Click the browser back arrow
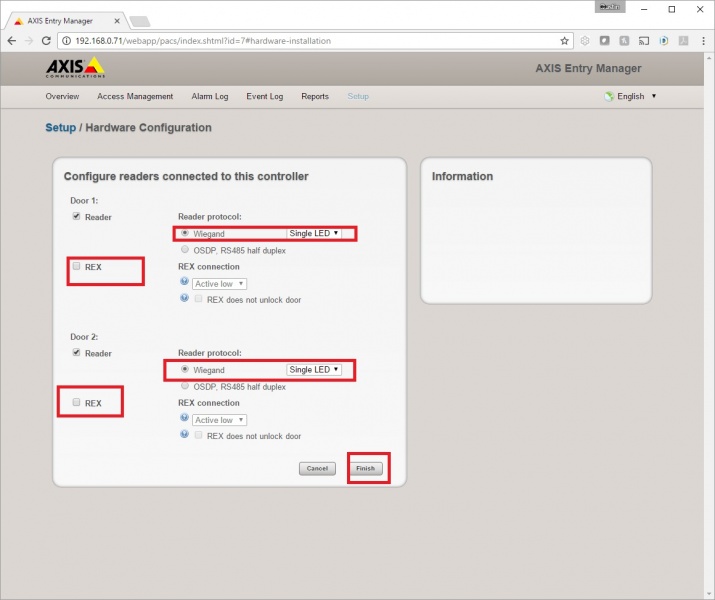The image size is (715, 600). [x=12, y=41]
